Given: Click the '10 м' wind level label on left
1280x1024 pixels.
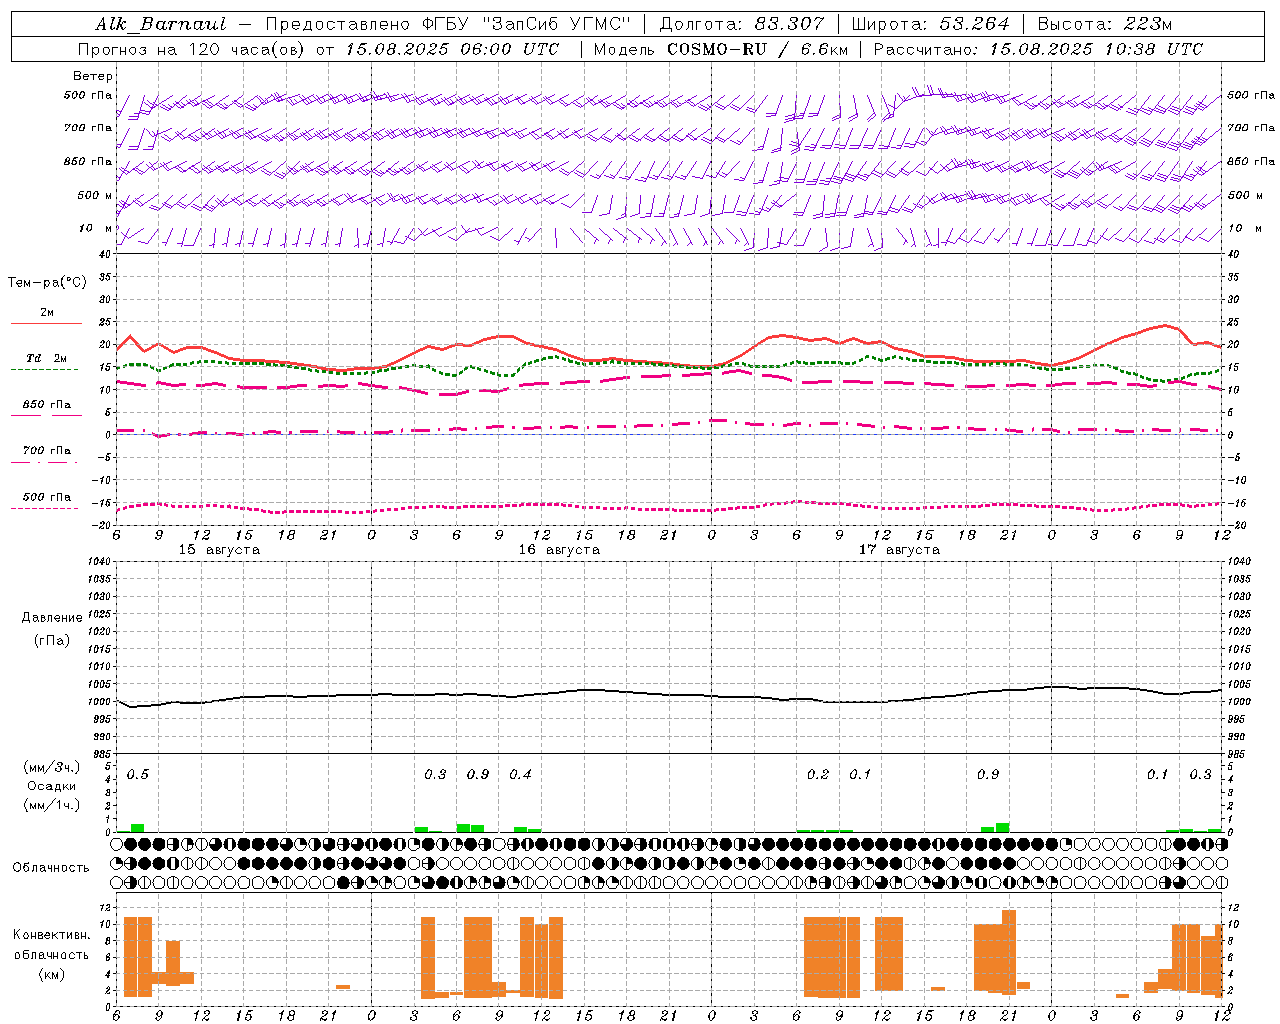Looking at the screenshot, I should 96,229.
